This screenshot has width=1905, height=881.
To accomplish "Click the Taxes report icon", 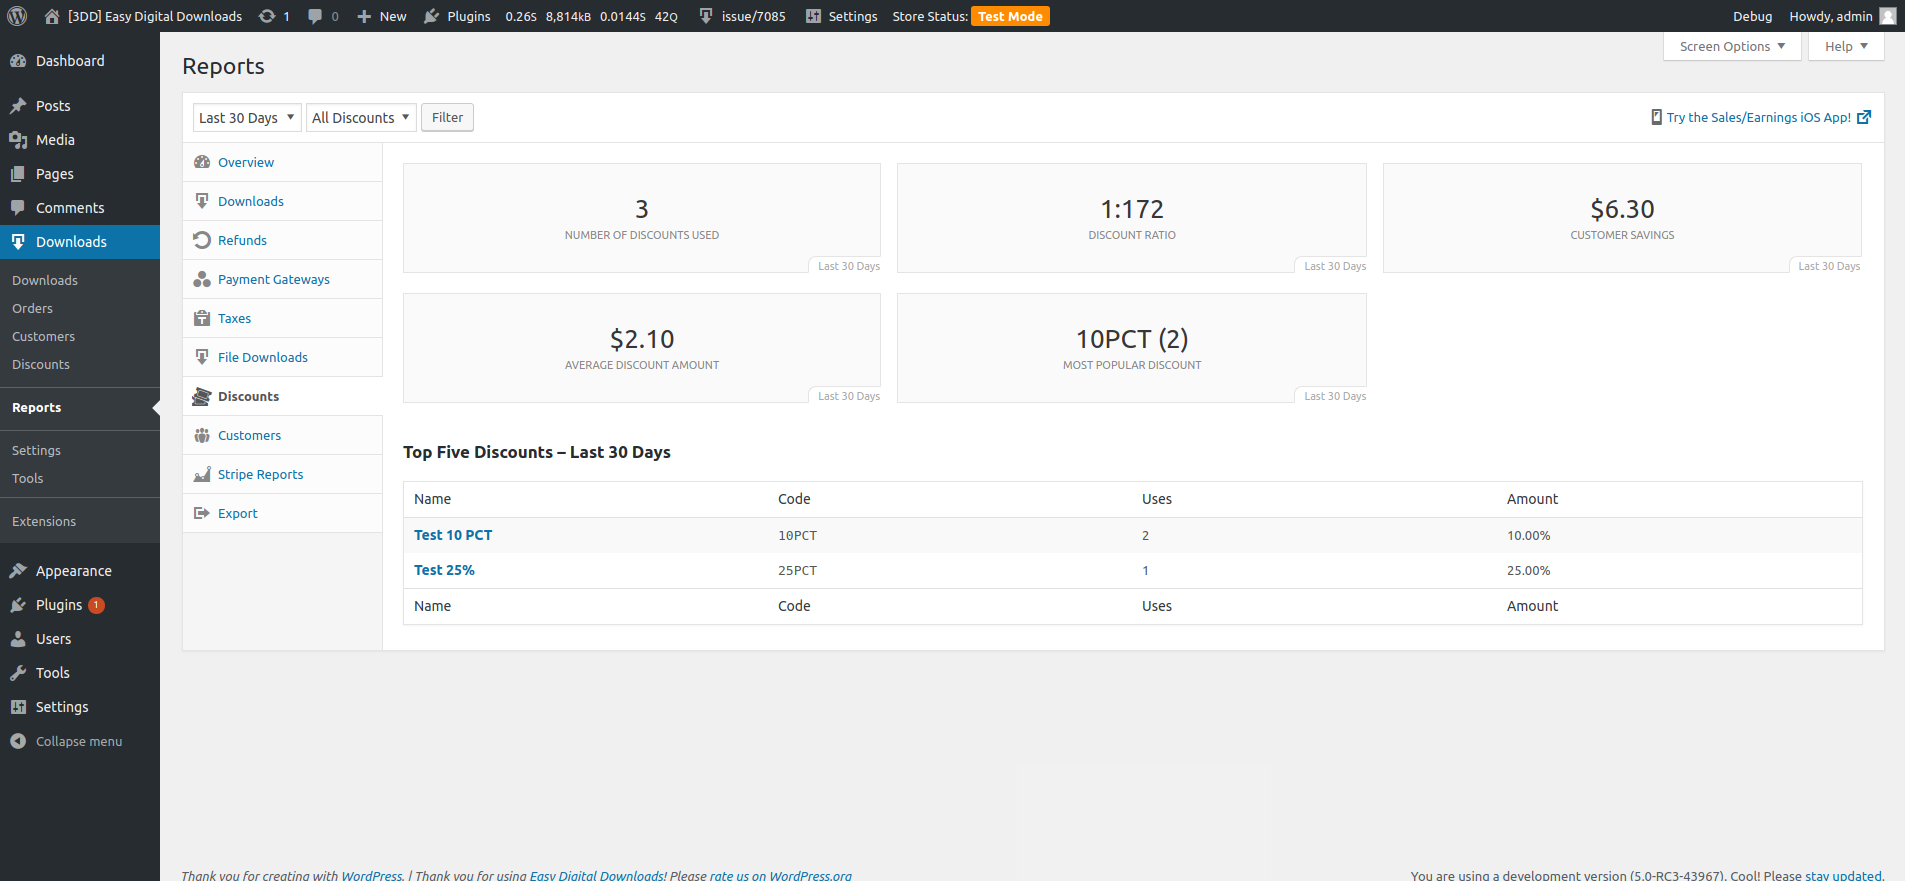I will [202, 318].
